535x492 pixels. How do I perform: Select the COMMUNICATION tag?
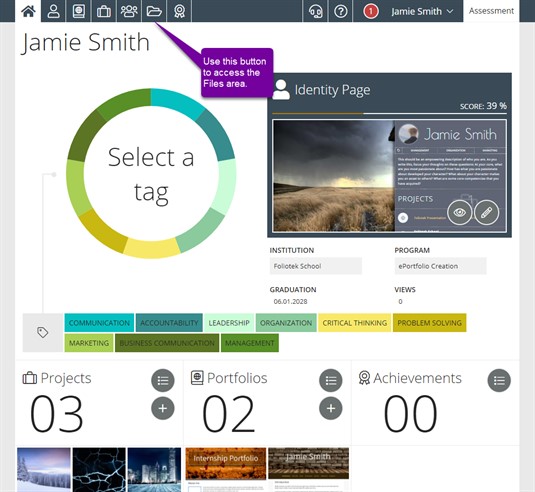tap(99, 323)
